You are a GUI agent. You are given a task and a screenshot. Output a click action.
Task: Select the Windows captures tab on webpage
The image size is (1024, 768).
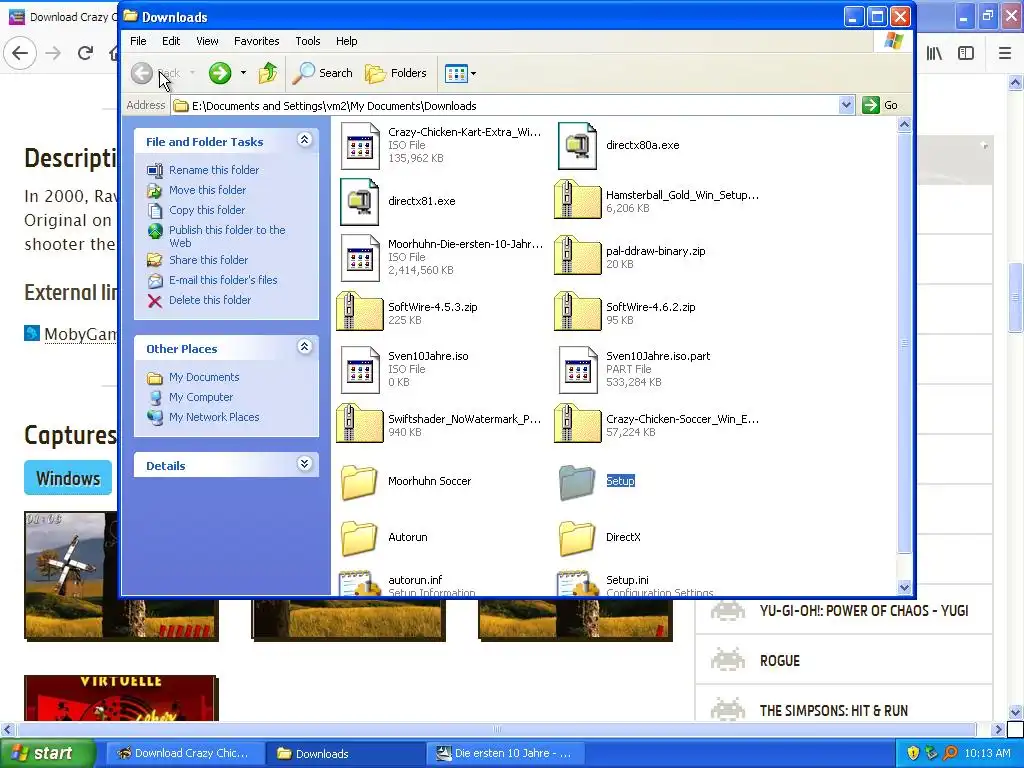pyautogui.click(x=68, y=478)
